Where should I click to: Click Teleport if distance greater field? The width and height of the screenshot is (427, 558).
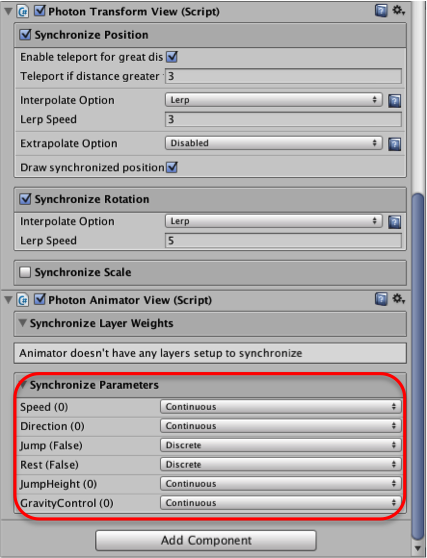pyautogui.click(x=283, y=76)
